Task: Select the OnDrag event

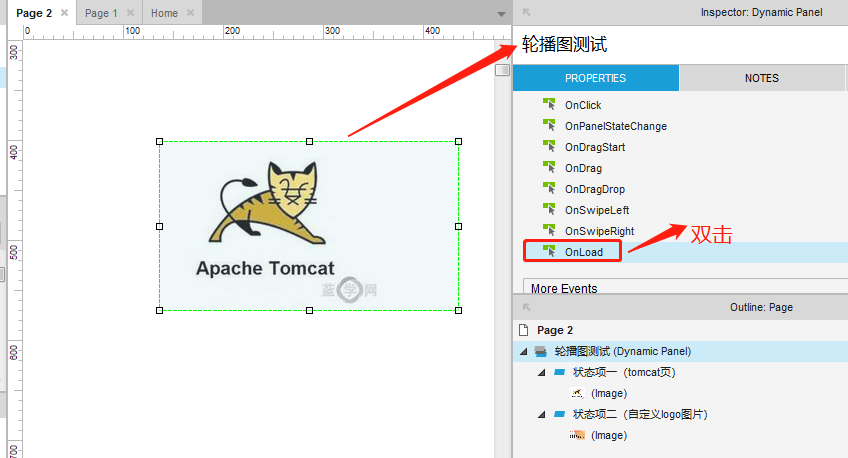Action: pos(583,168)
